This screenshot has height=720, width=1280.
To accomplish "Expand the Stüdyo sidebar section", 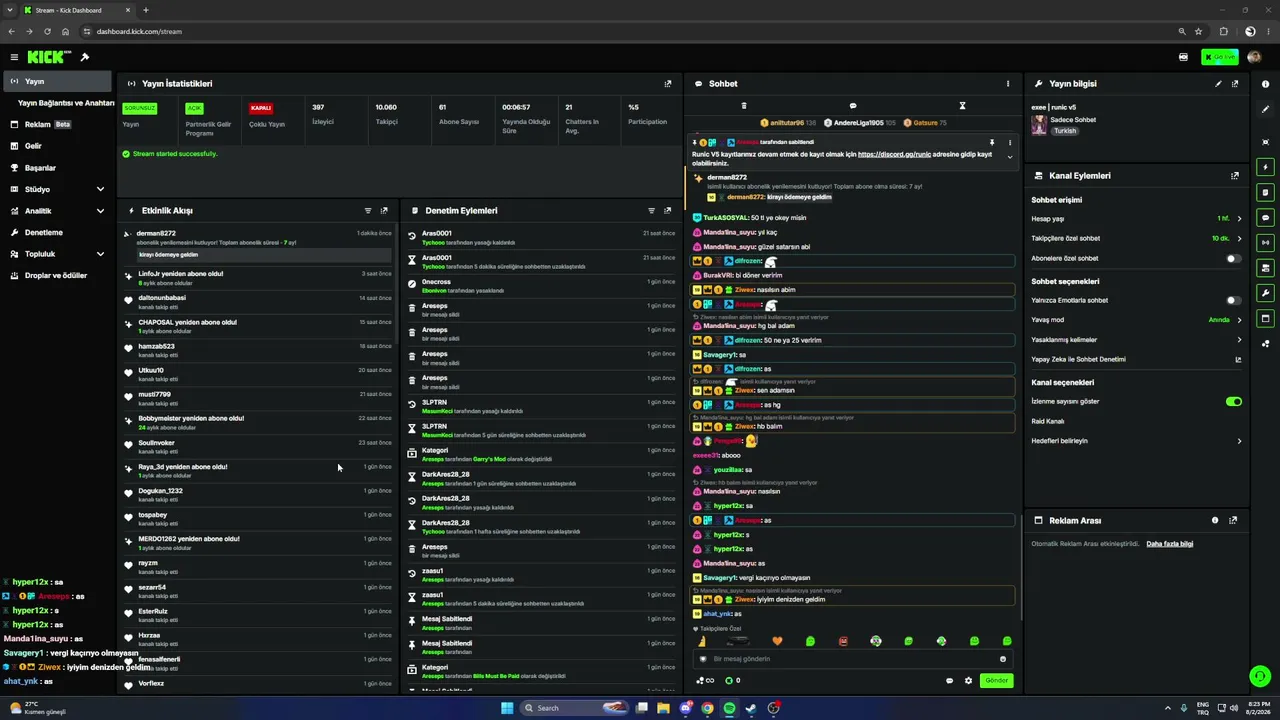I will point(100,190).
